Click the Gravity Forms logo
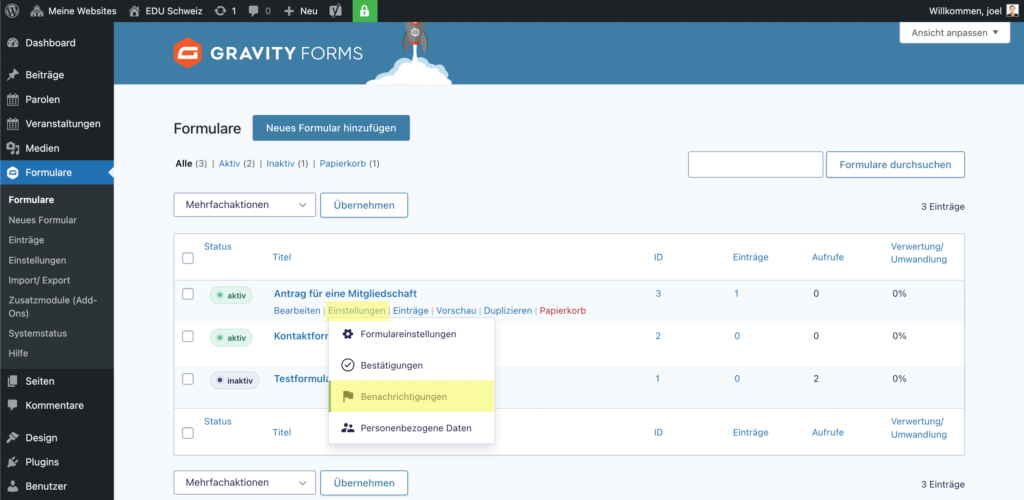Viewport: 1024px width, 500px height. (268, 52)
